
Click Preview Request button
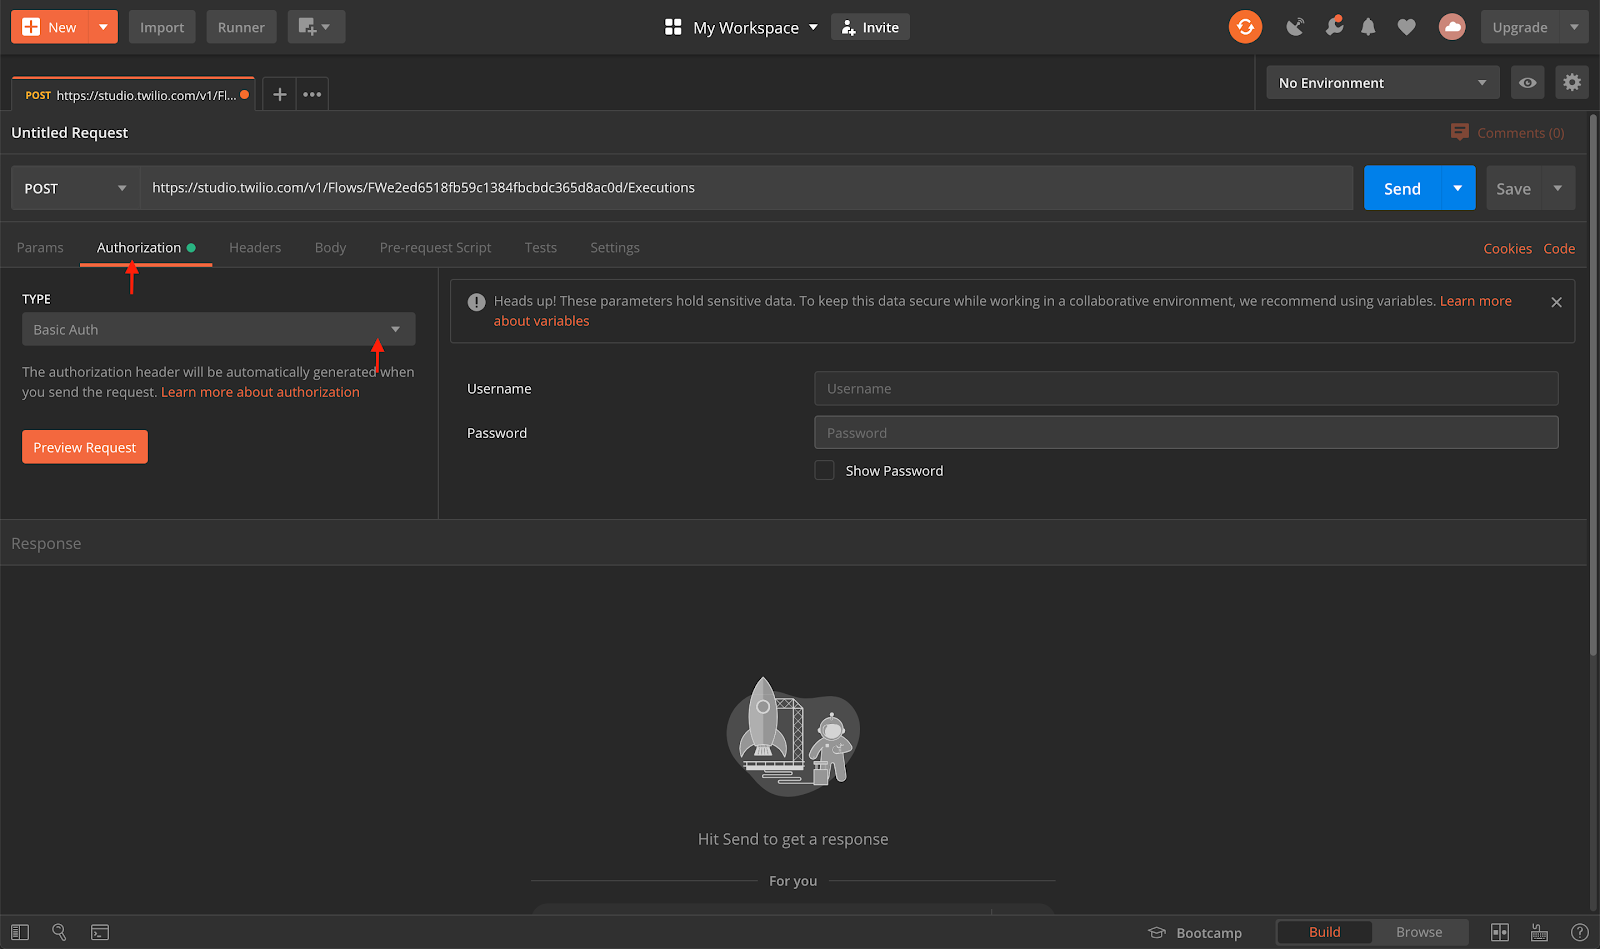click(85, 447)
